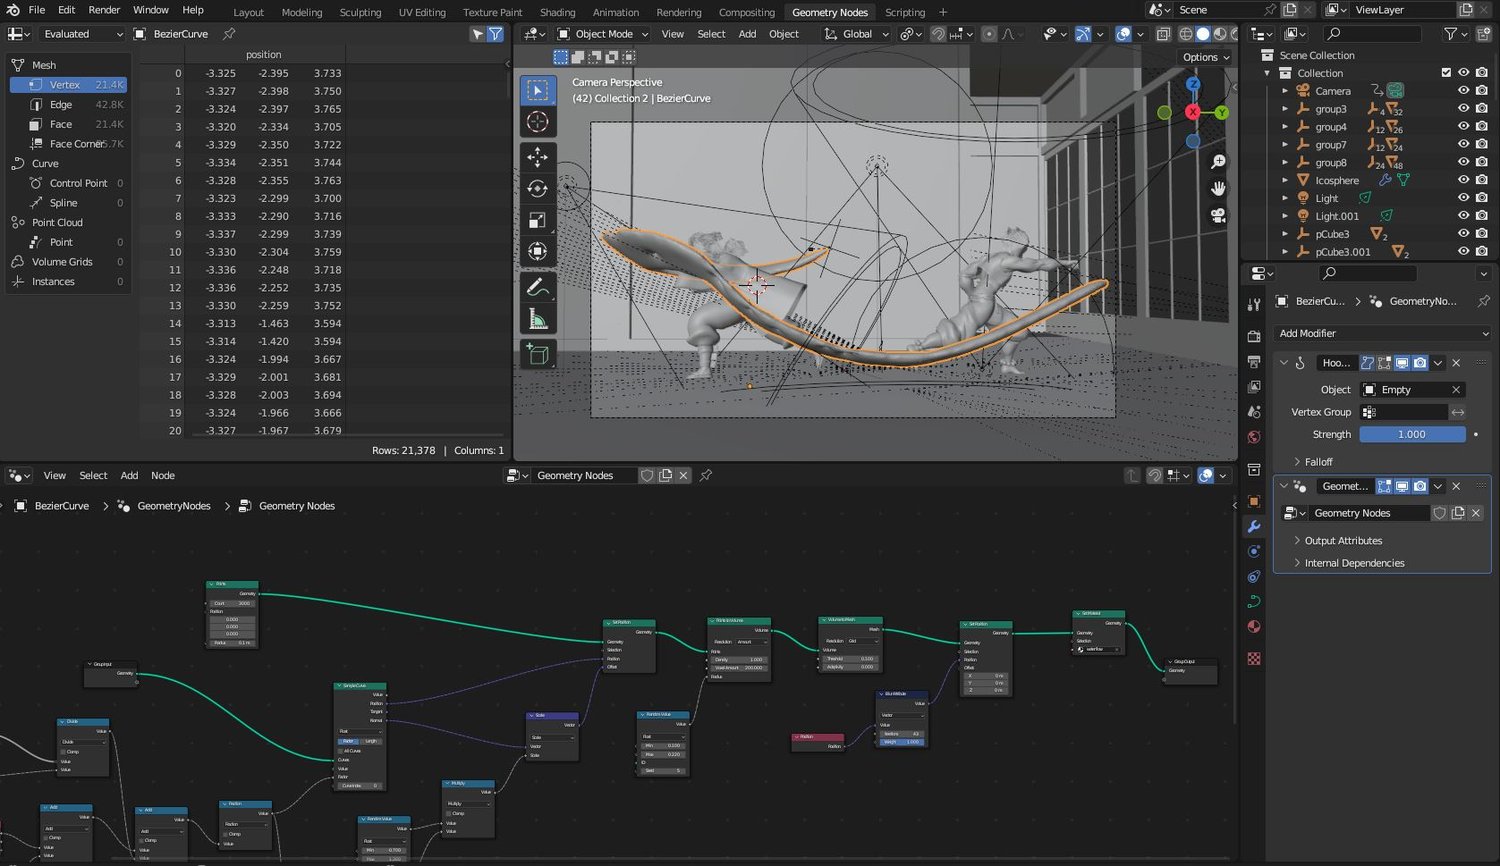Screen dimensions: 1500x866
Task: Open the viewport Options button
Action: tap(1205, 57)
